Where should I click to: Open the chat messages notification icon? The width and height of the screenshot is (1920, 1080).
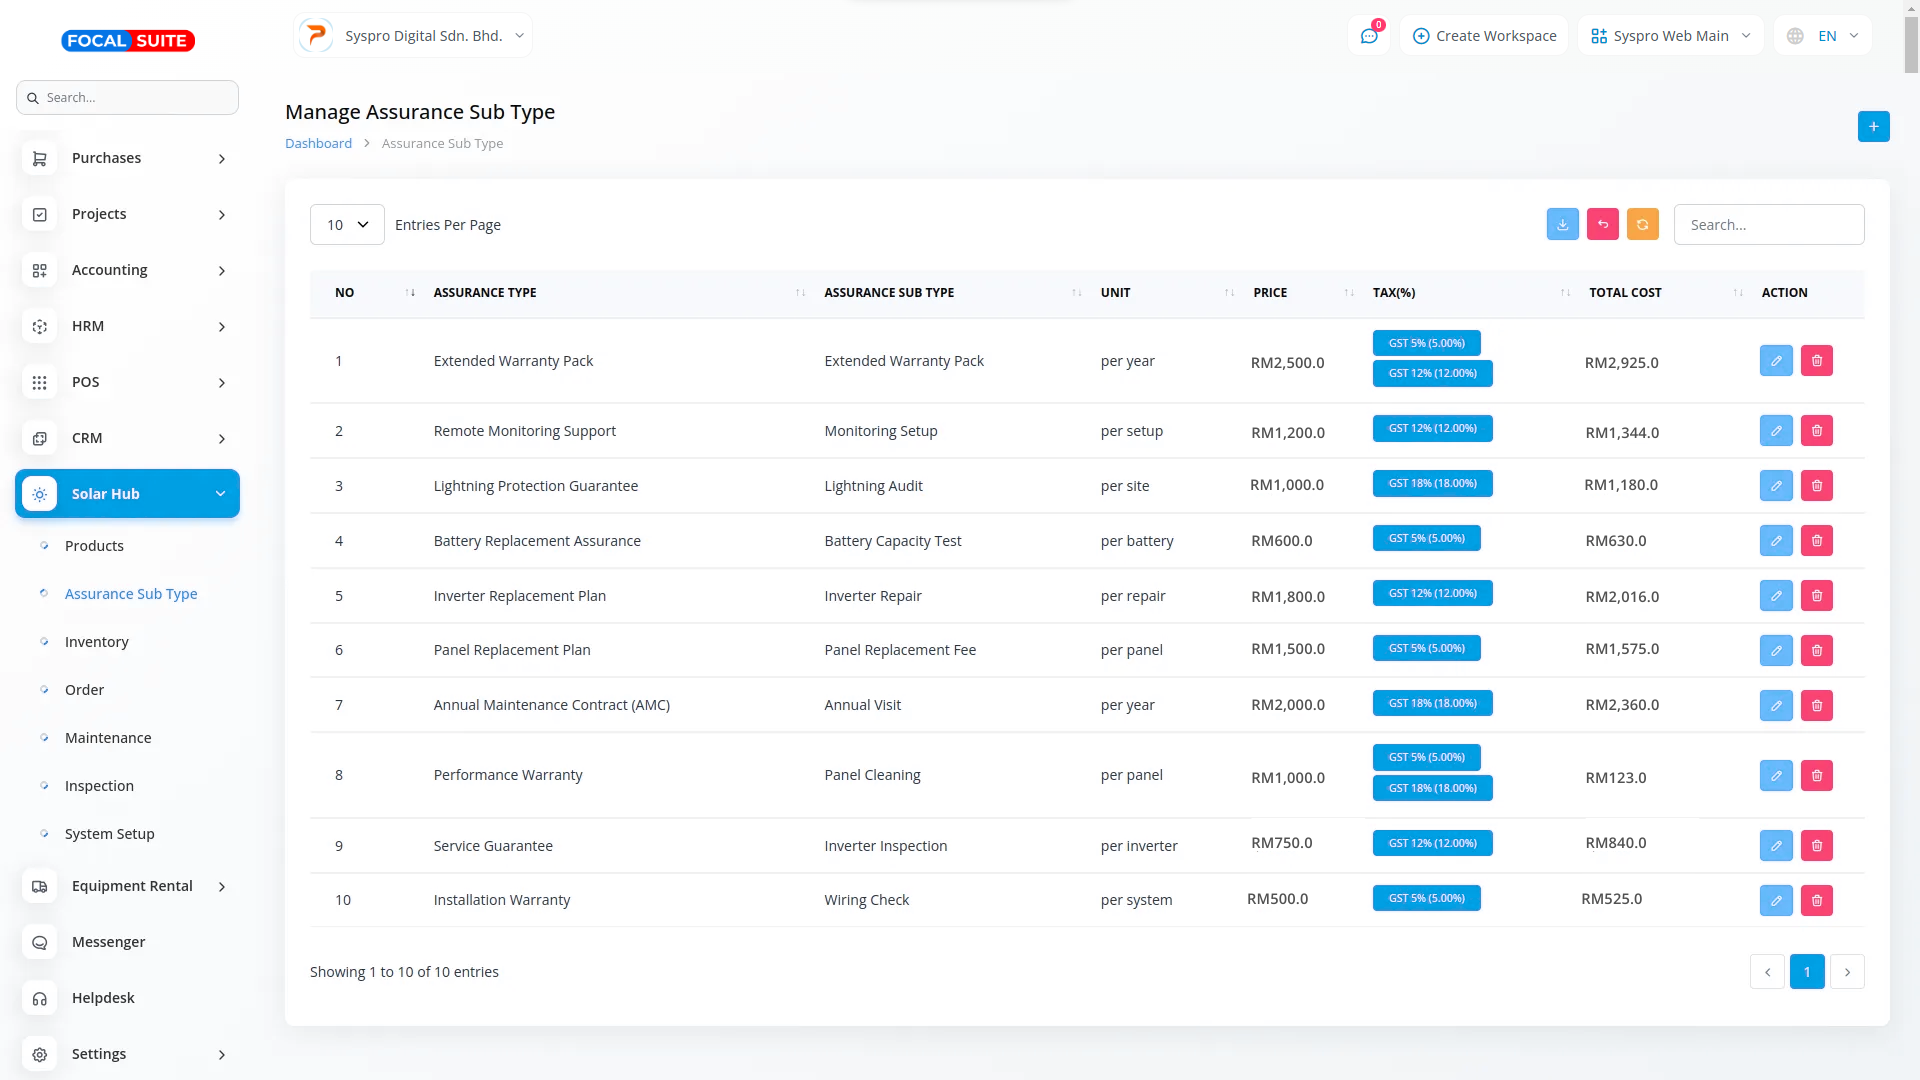tap(1369, 36)
